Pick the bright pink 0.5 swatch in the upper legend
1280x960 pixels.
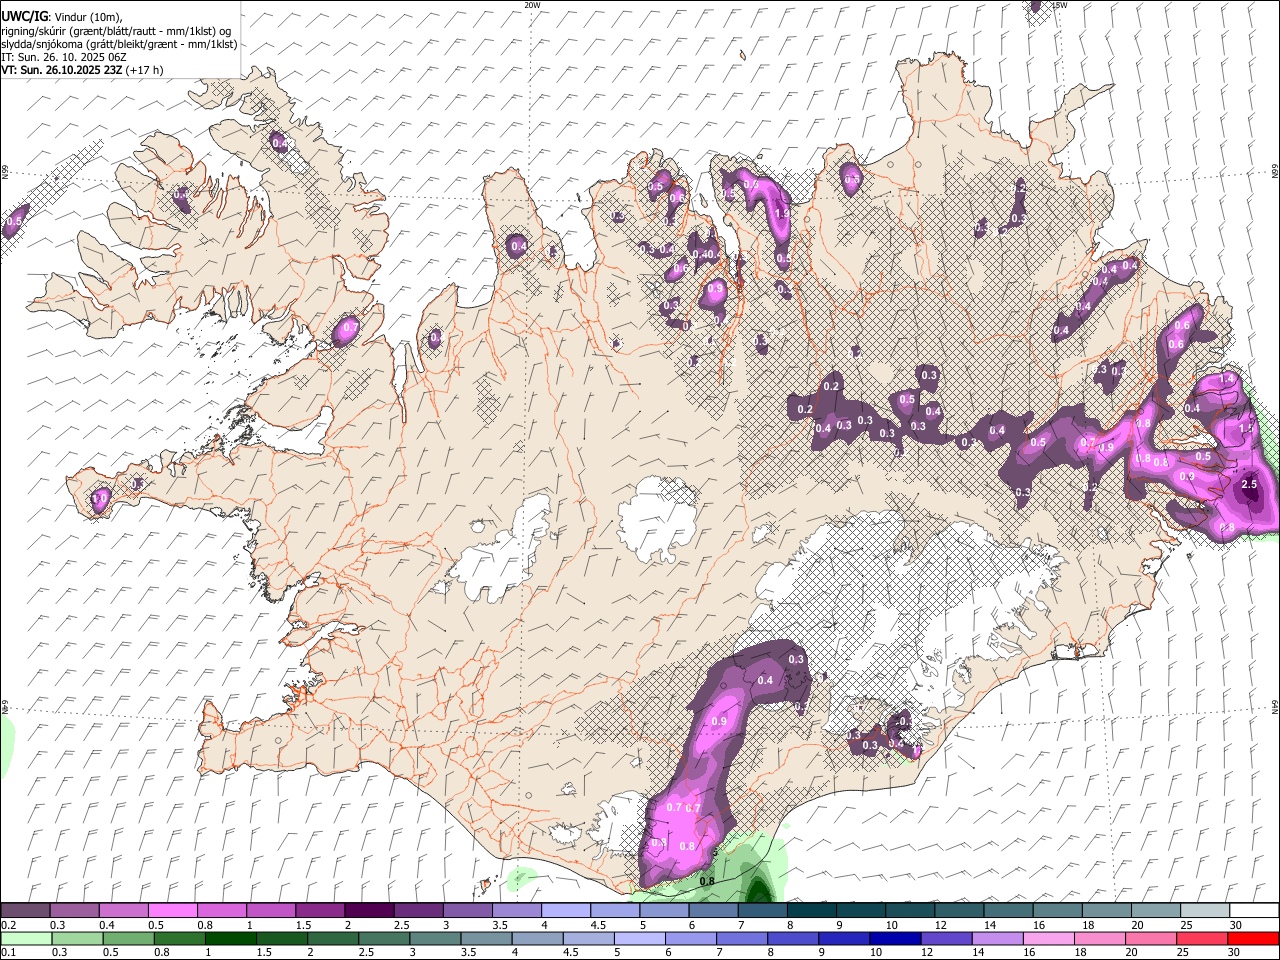tap(172, 911)
